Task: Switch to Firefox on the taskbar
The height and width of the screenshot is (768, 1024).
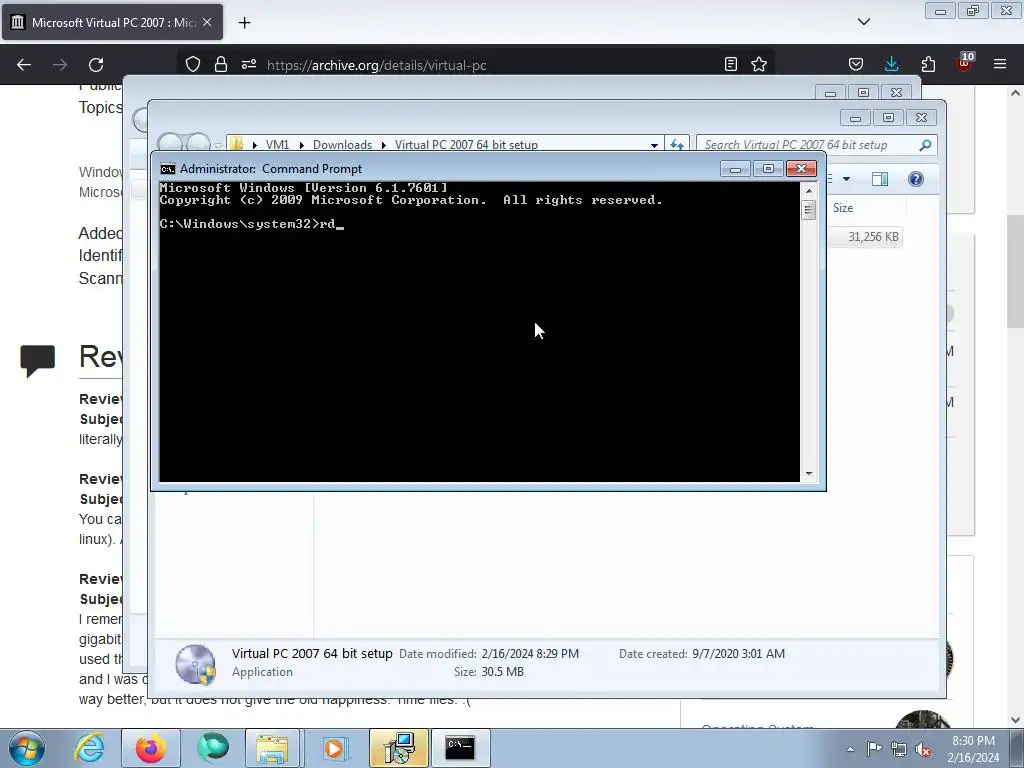Action: pos(150,748)
